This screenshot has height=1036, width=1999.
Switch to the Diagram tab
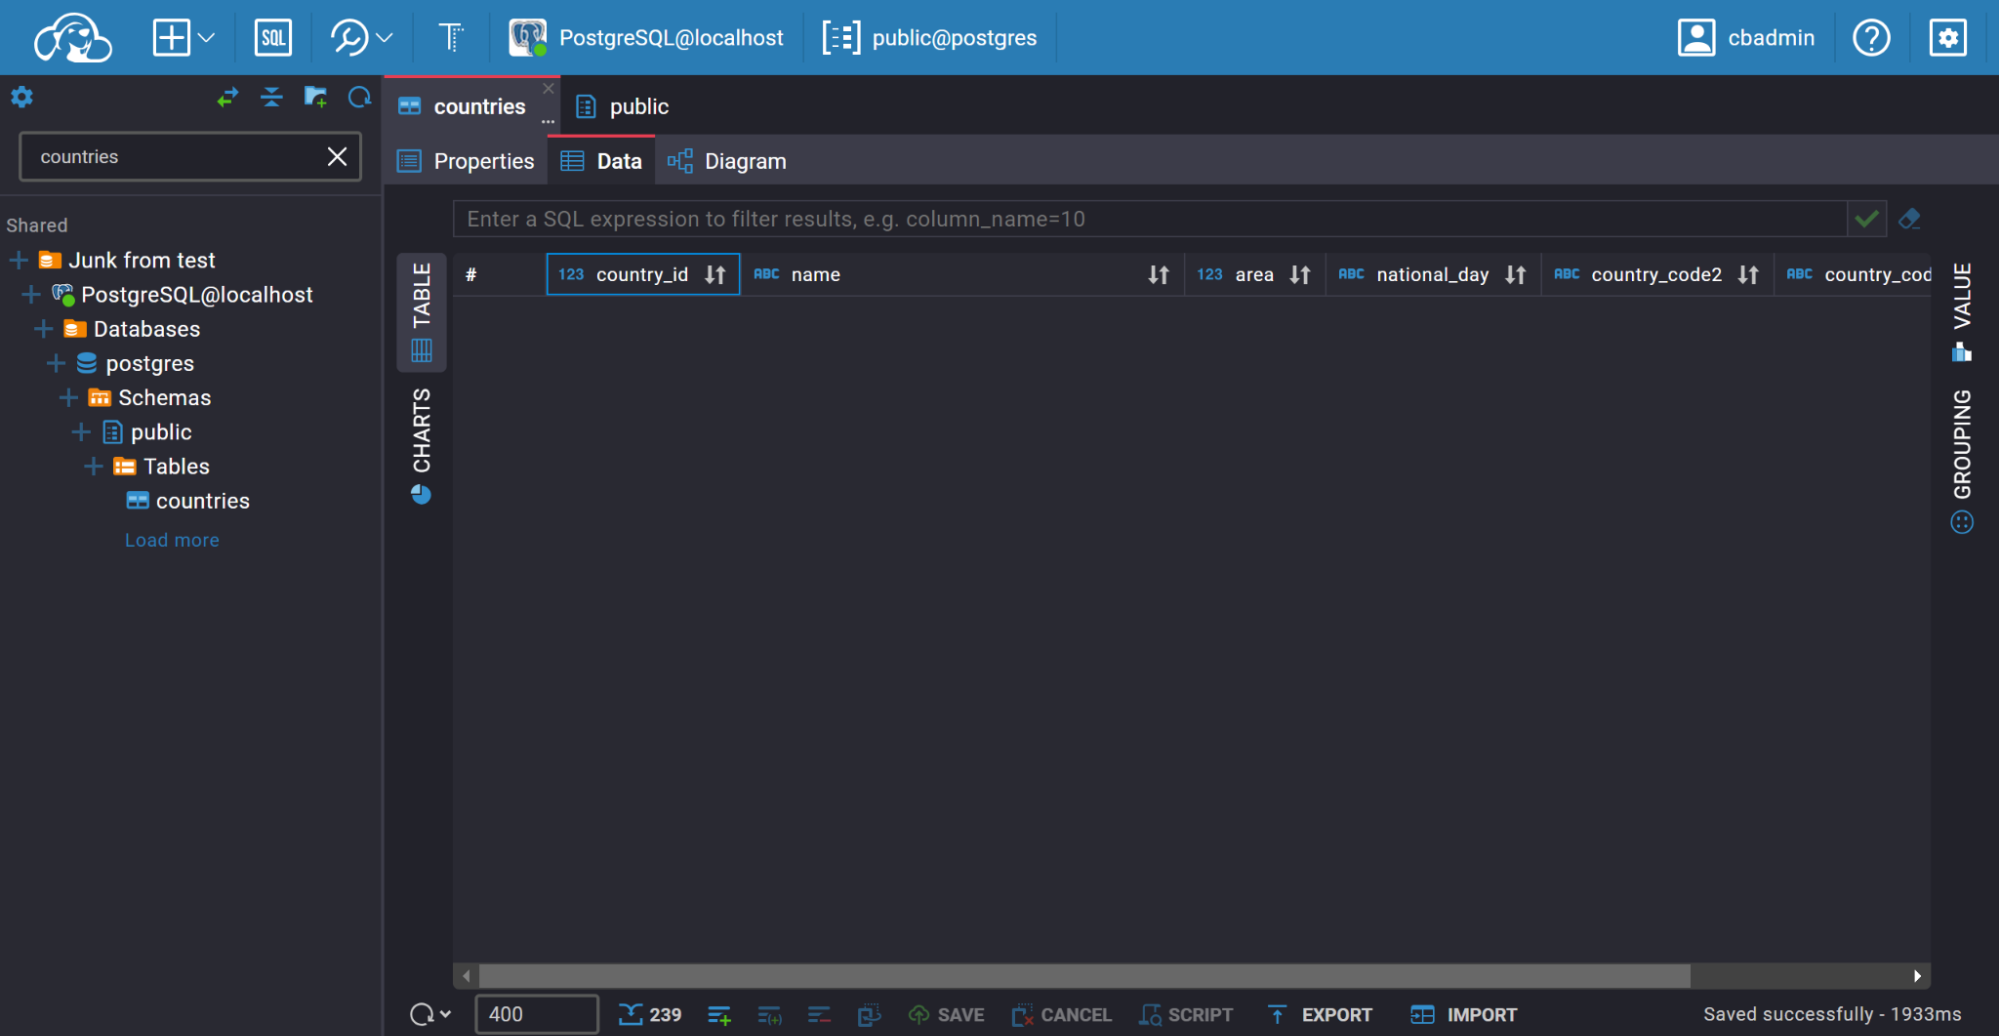(727, 161)
